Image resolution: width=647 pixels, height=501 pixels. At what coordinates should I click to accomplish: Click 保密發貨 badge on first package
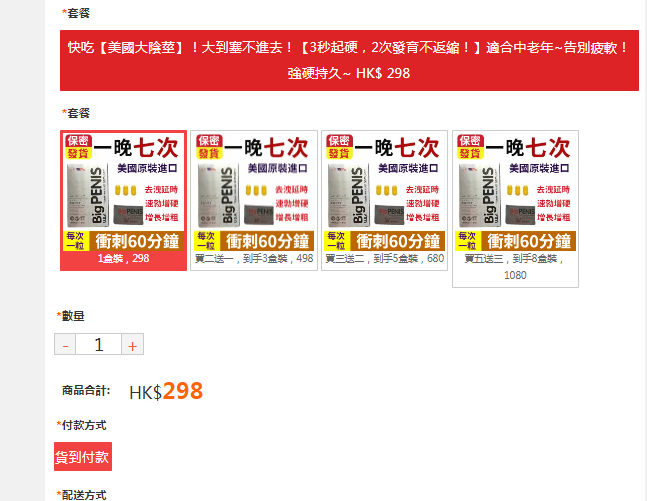click(78, 147)
